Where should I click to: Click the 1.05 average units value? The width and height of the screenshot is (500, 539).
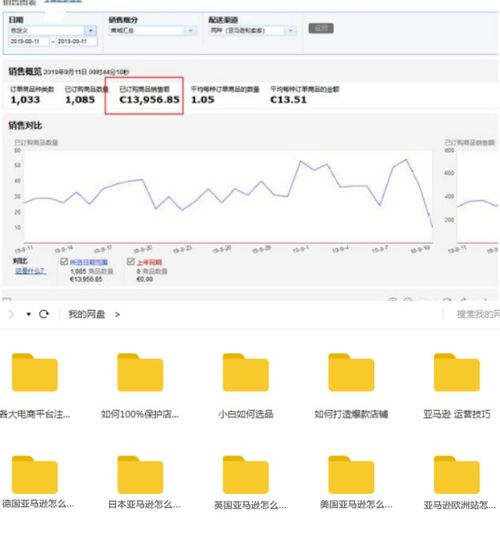coord(203,100)
